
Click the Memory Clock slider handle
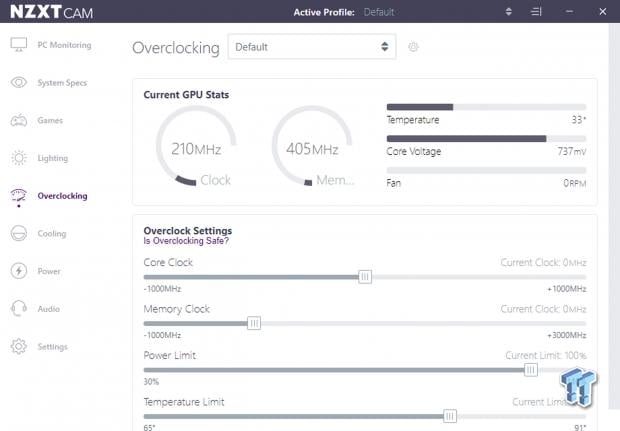(x=254, y=323)
